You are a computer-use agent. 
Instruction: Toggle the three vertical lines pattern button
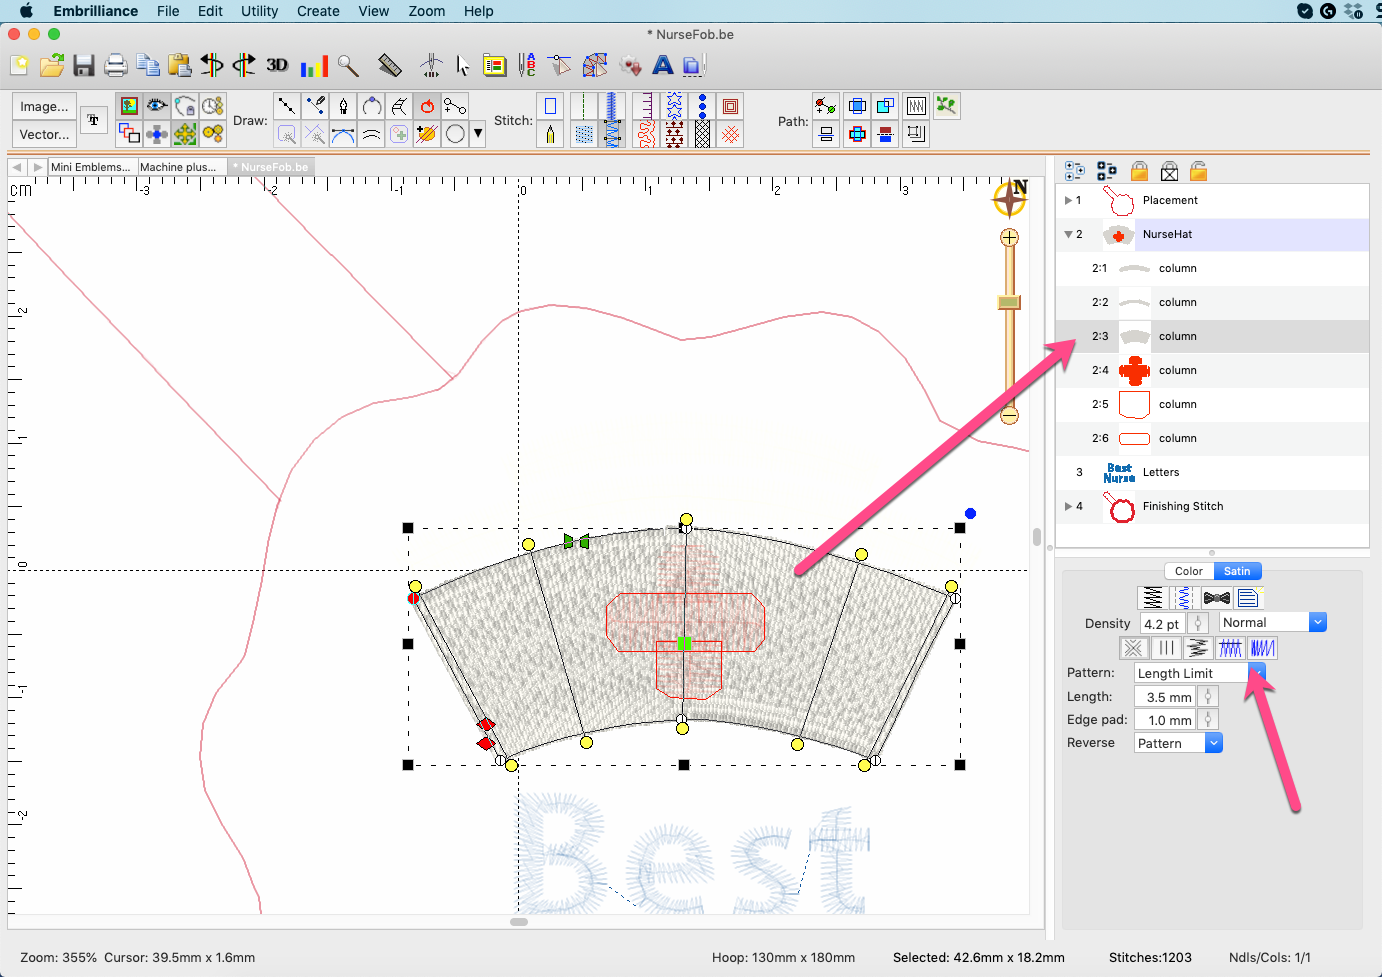(1166, 648)
